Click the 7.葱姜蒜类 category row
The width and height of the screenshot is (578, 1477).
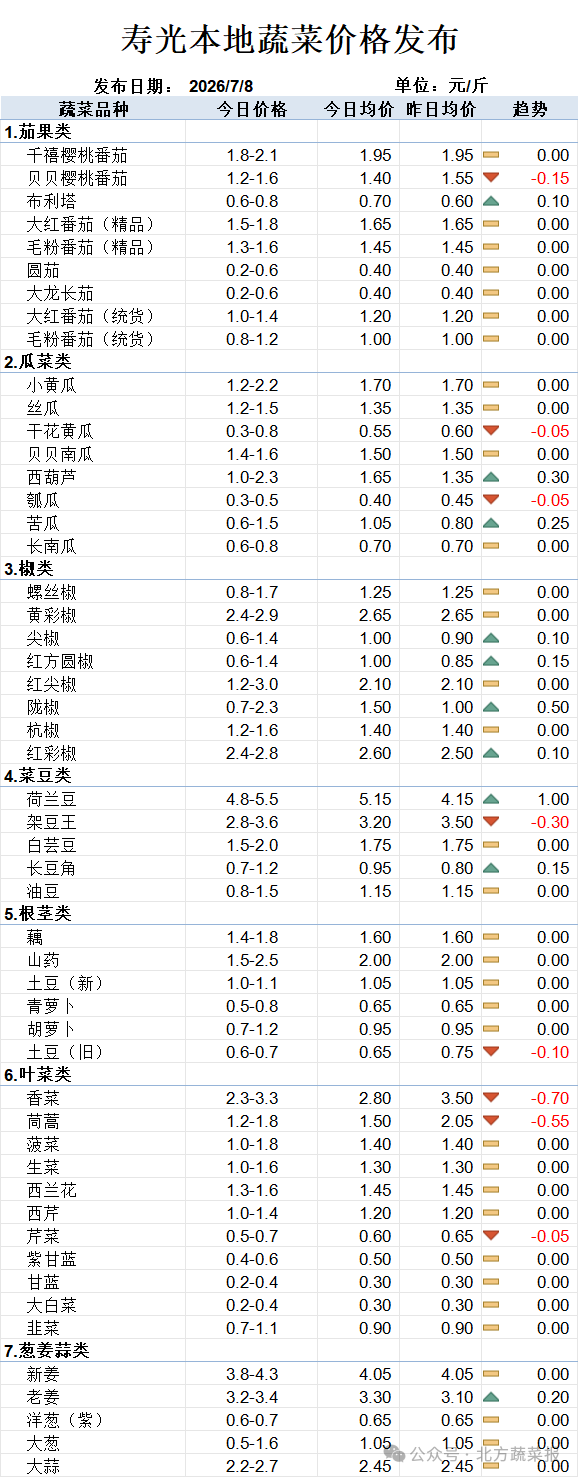289,1351
